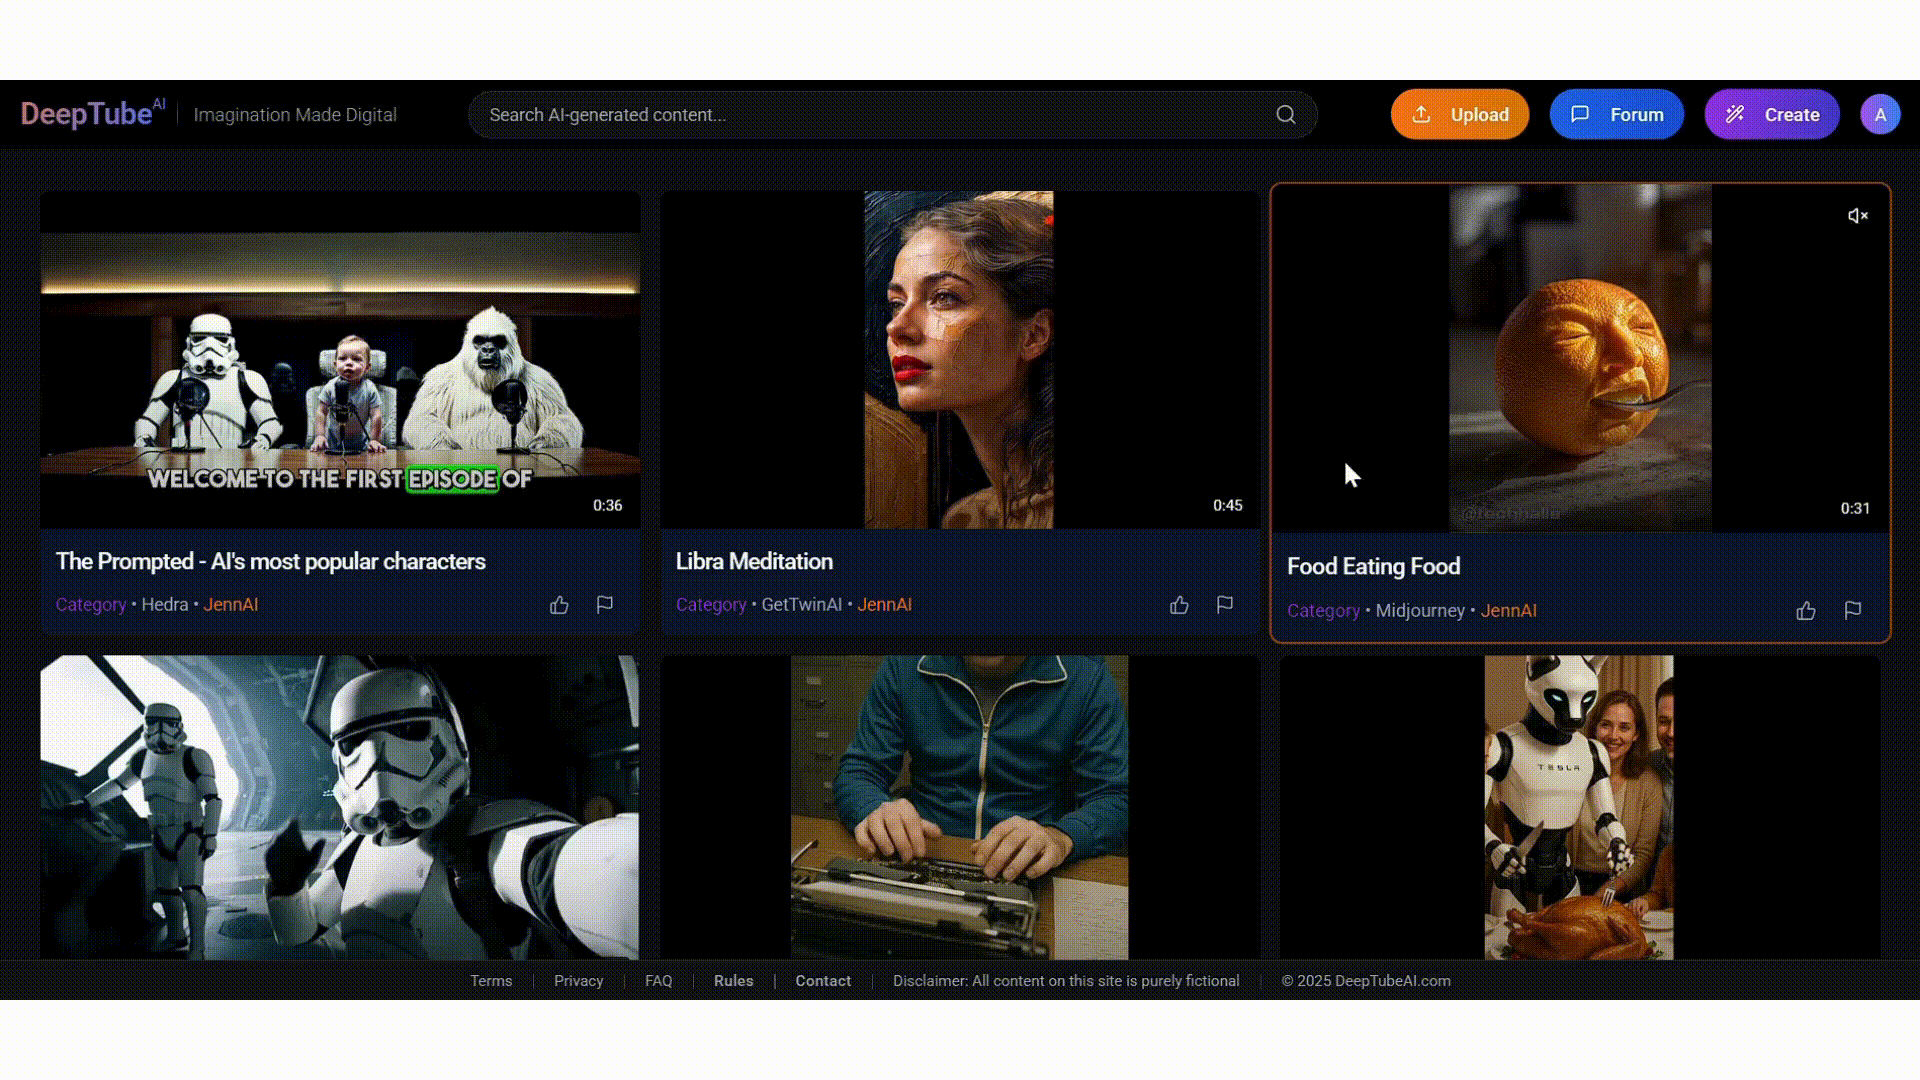Open JennAI link under Libra Meditation
The height and width of the screenshot is (1080, 1920).
884,605
